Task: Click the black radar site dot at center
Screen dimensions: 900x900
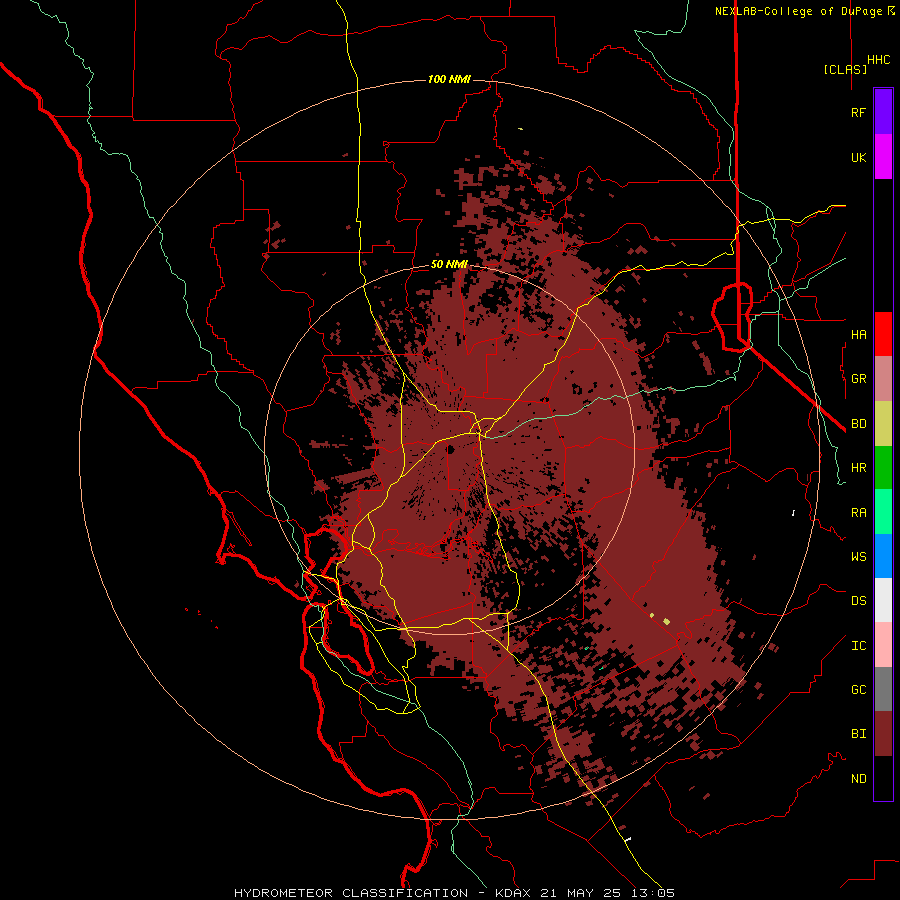Action: coord(451,449)
